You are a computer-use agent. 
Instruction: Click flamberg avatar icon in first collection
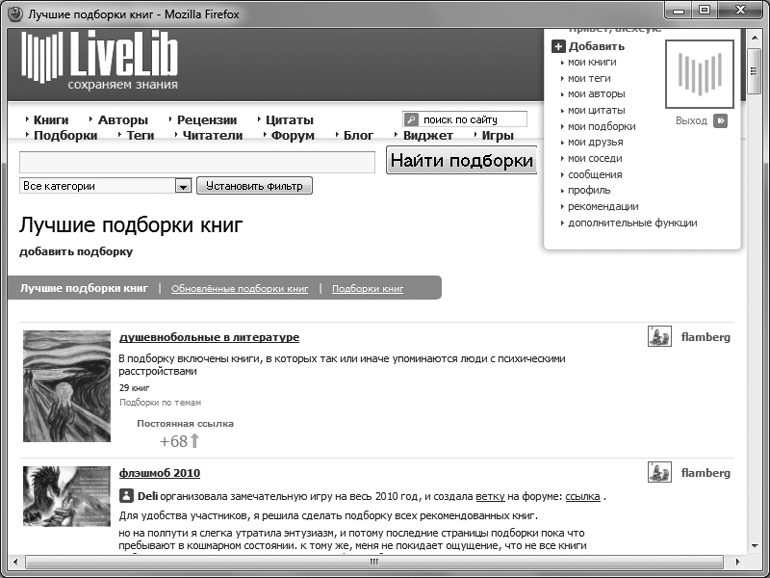pyautogui.click(x=659, y=337)
